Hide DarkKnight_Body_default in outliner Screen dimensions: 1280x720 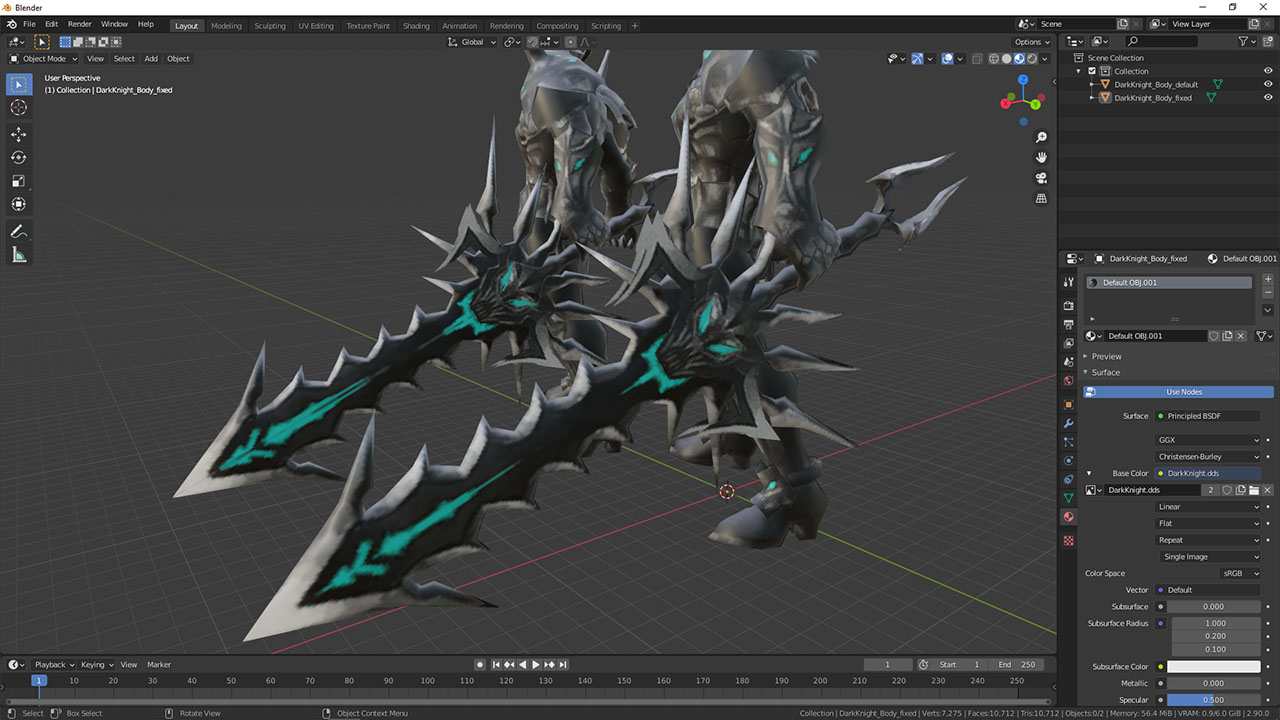coord(1268,84)
